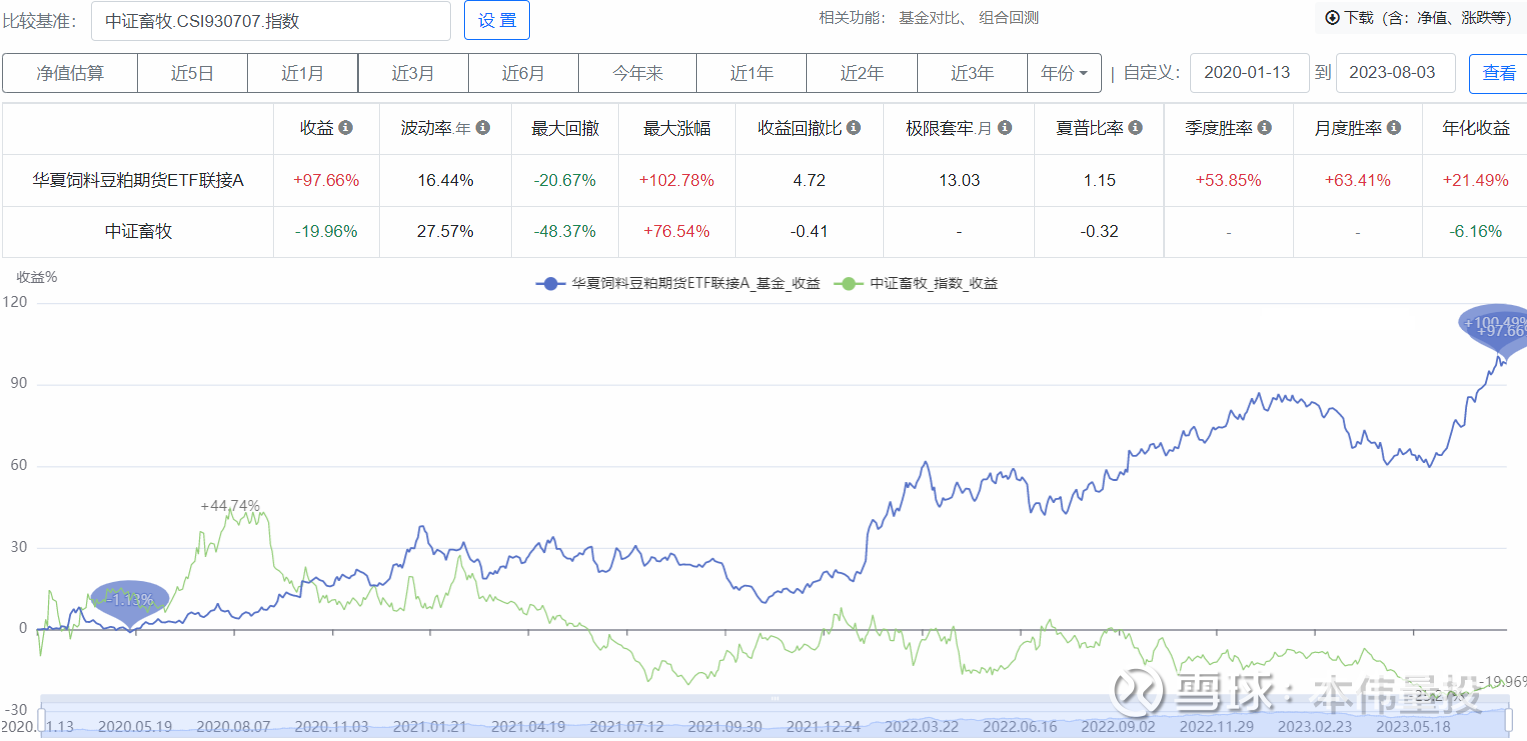Open the 组合回测 link
Viewport: 1527px width, 741px height.
(x=1009, y=17)
